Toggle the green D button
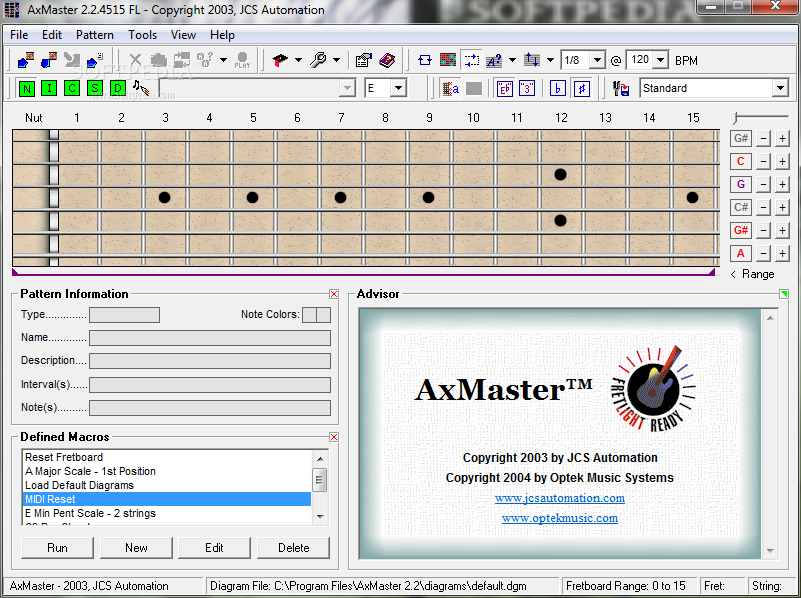The height and width of the screenshot is (598, 801). click(117, 88)
